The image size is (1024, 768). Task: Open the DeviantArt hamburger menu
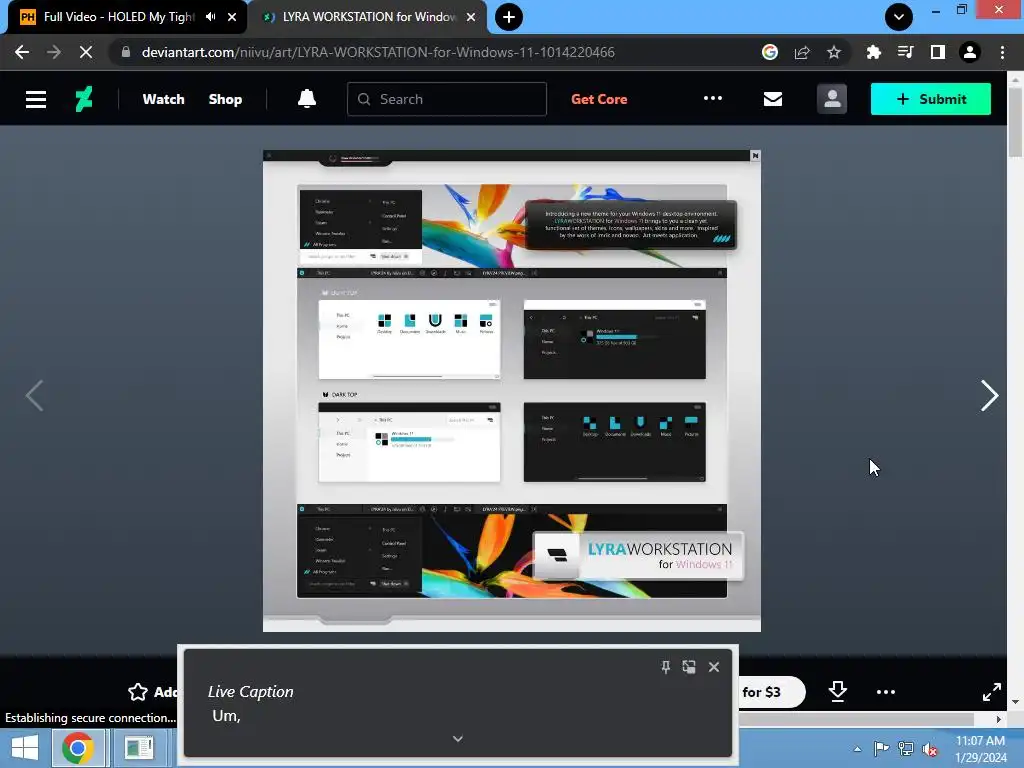36,99
